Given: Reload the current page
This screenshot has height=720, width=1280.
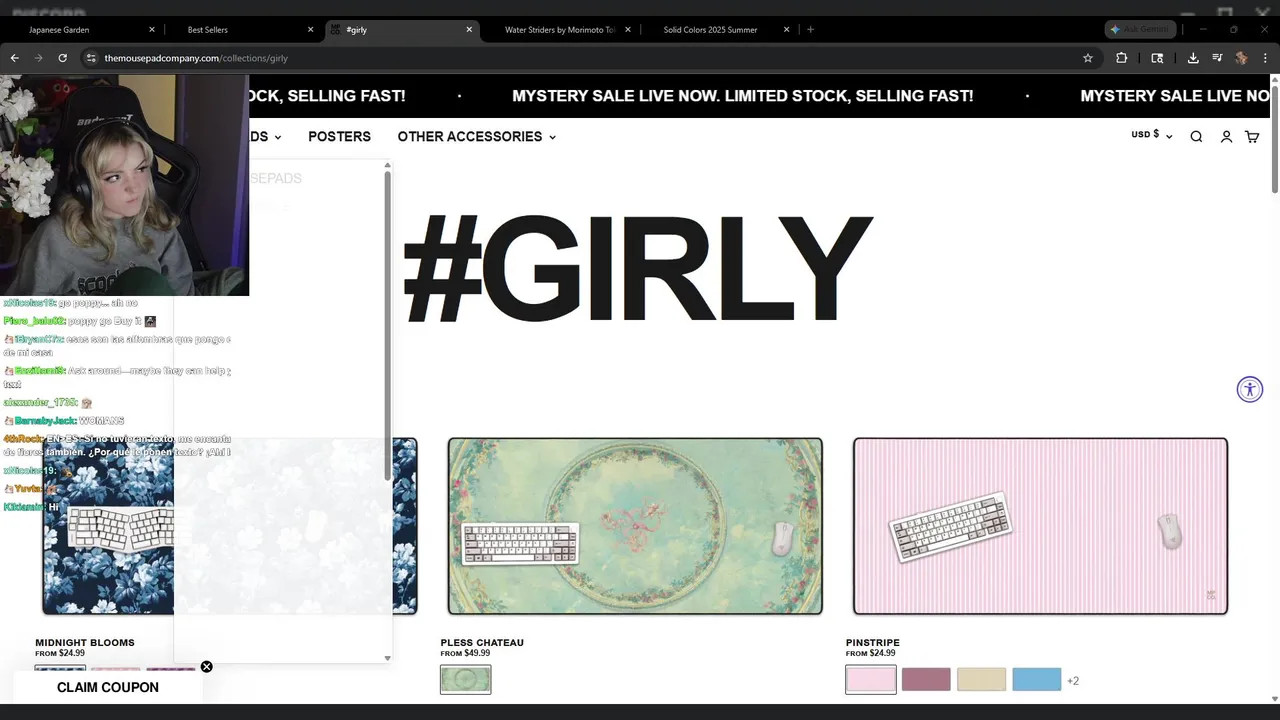Looking at the screenshot, I should click(x=62, y=58).
